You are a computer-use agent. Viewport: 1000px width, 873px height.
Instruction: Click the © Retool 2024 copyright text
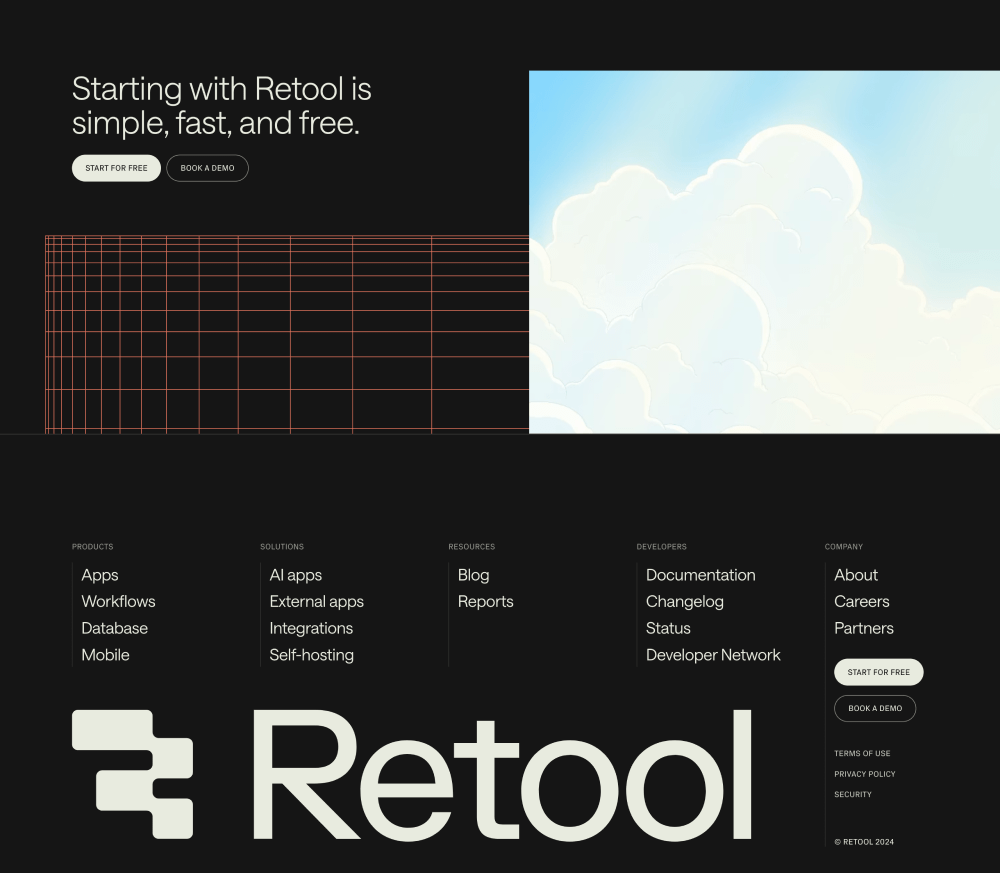[864, 842]
